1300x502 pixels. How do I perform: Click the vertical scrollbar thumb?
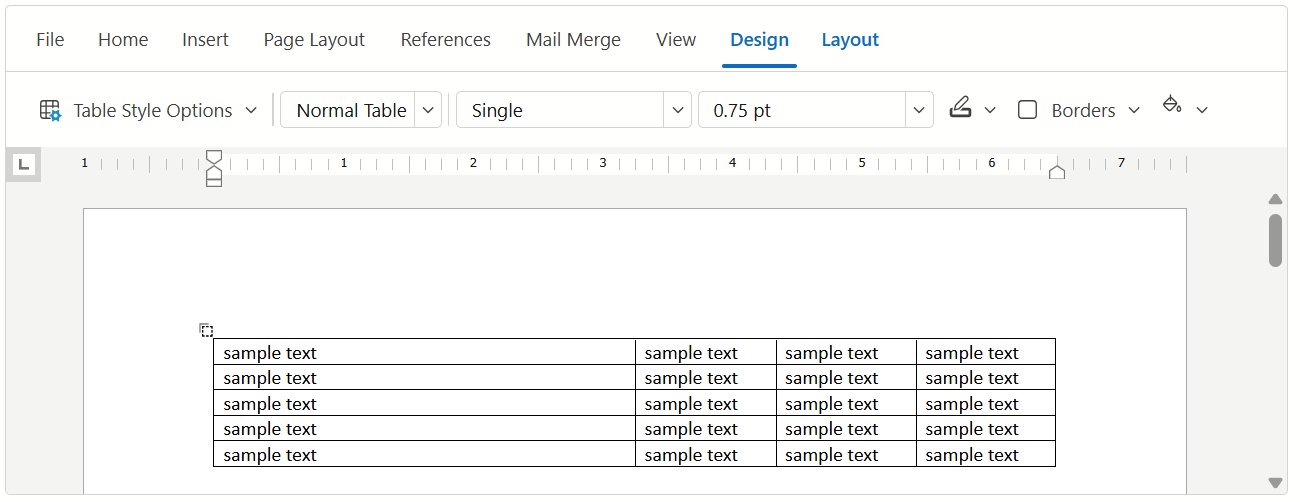pos(1275,240)
